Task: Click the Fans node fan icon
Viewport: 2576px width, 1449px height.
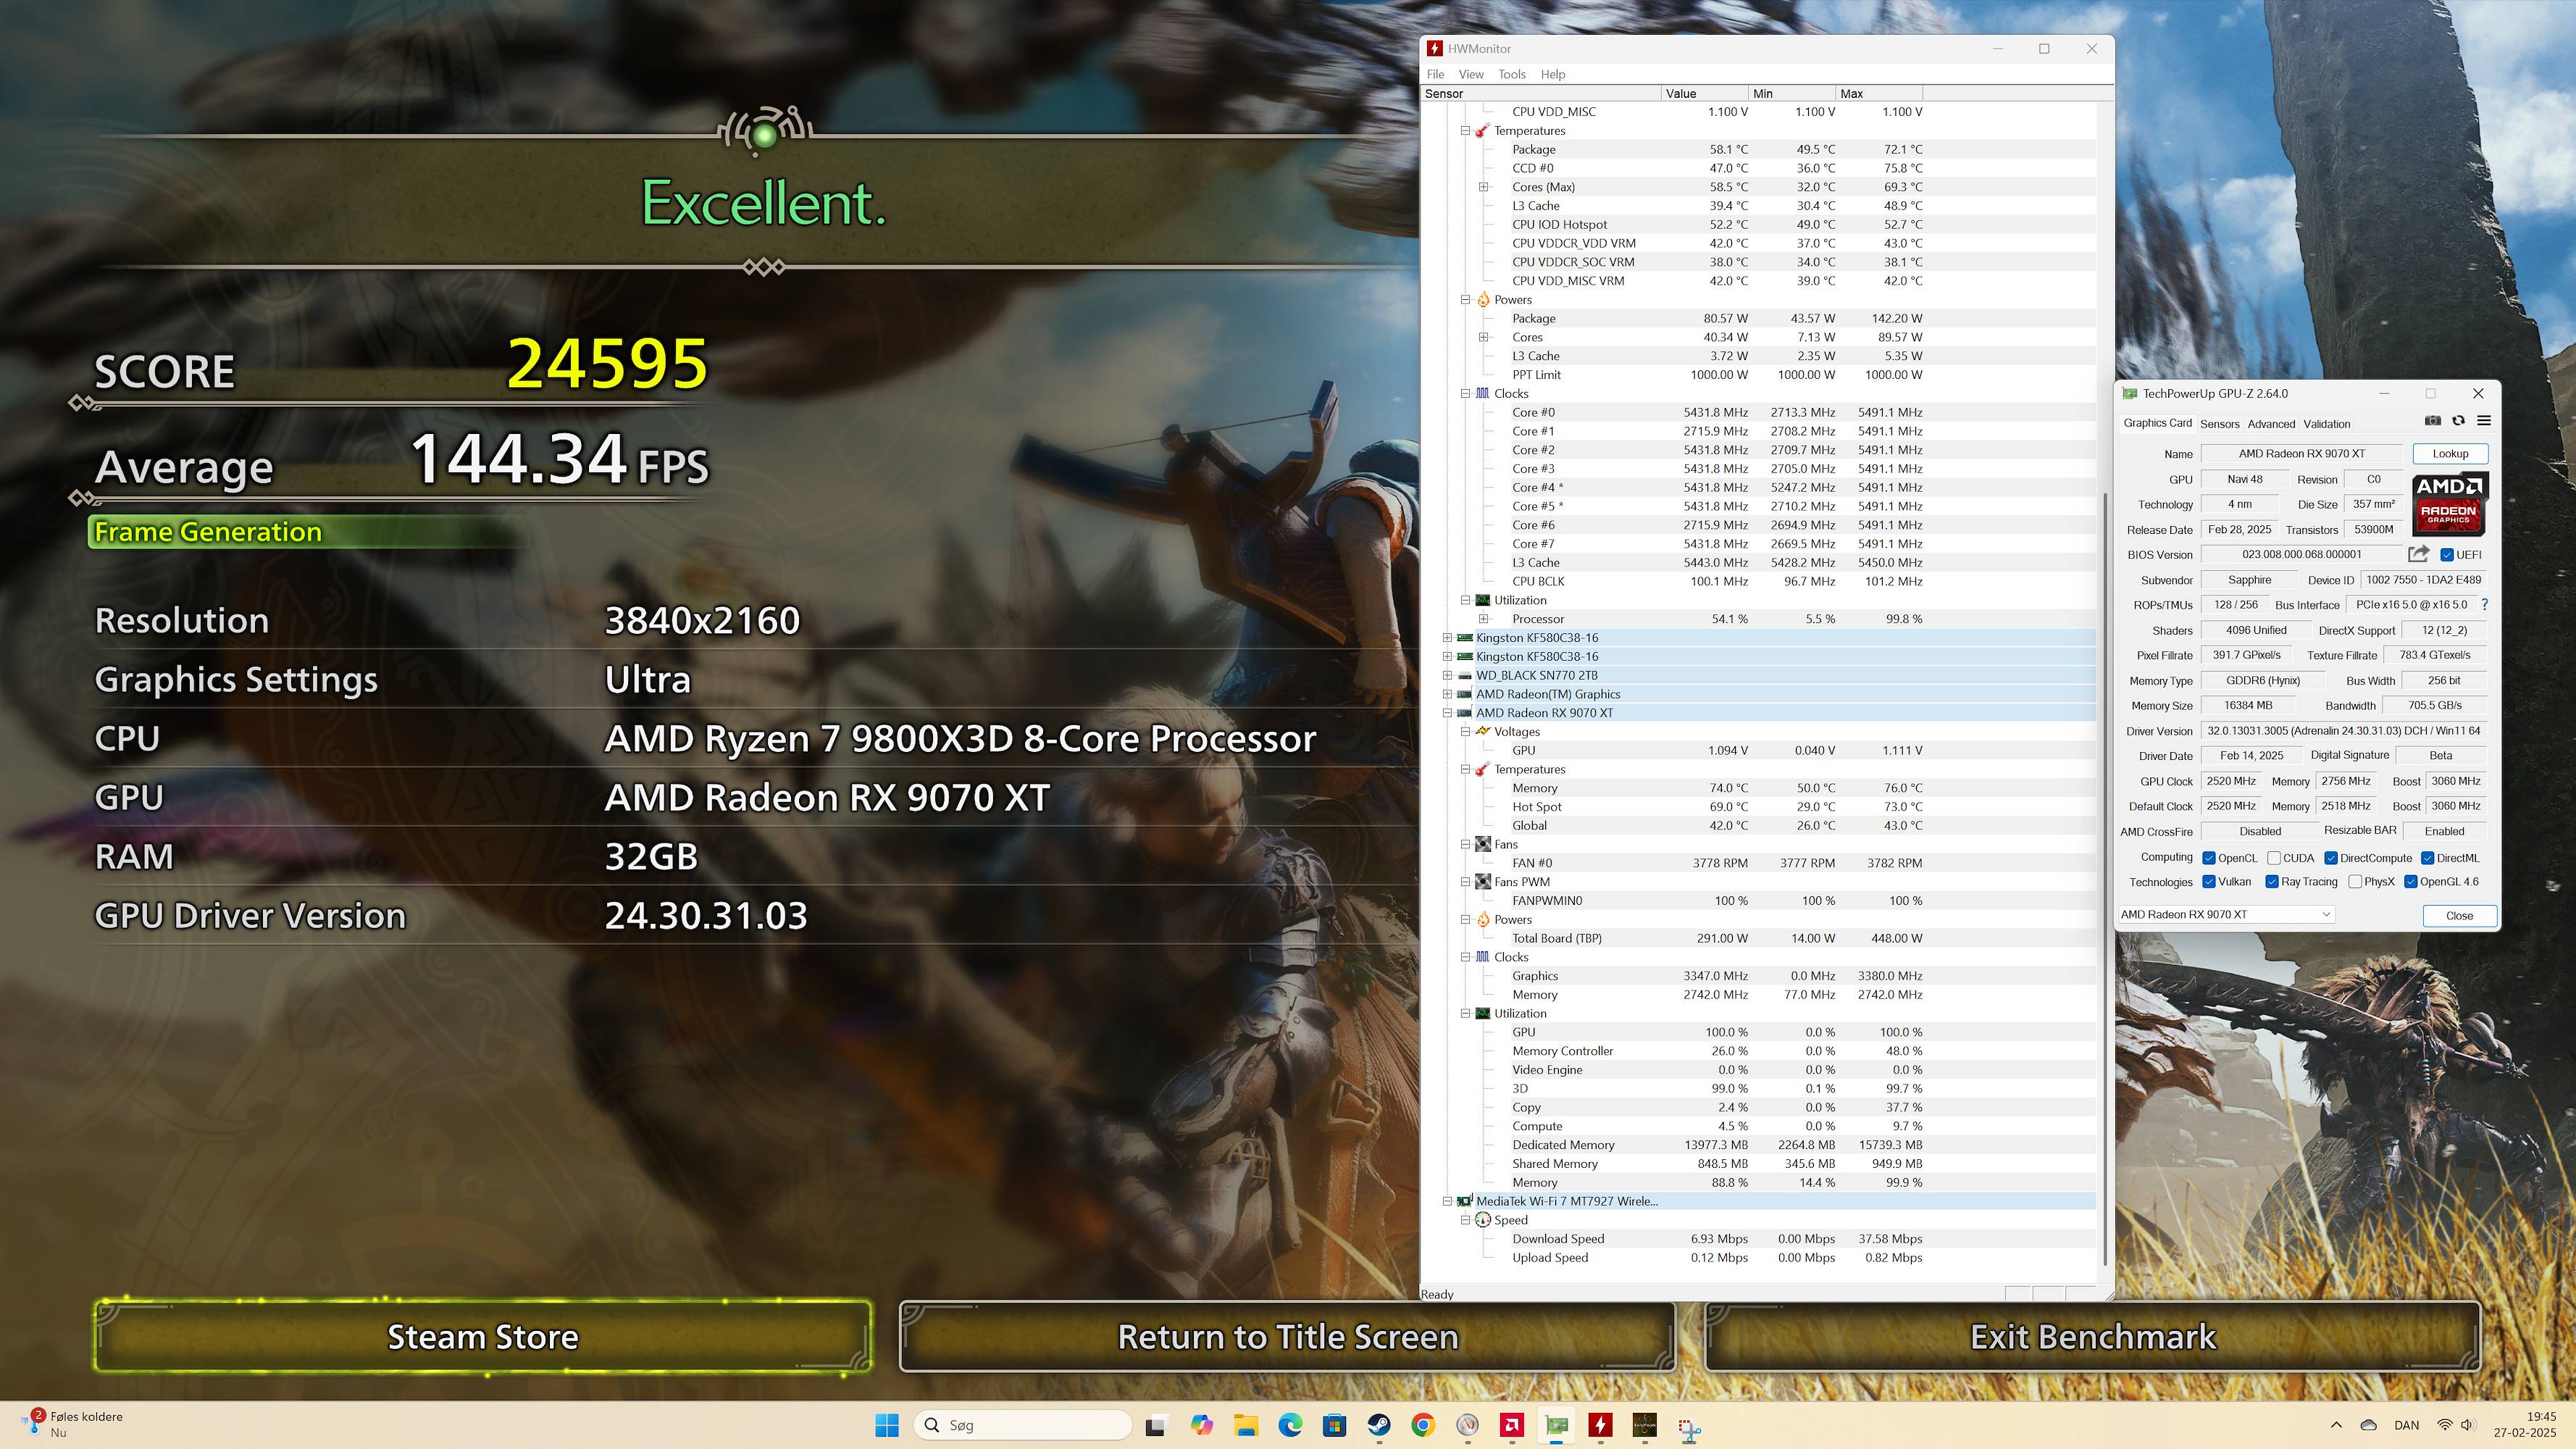Action: [x=1483, y=845]
